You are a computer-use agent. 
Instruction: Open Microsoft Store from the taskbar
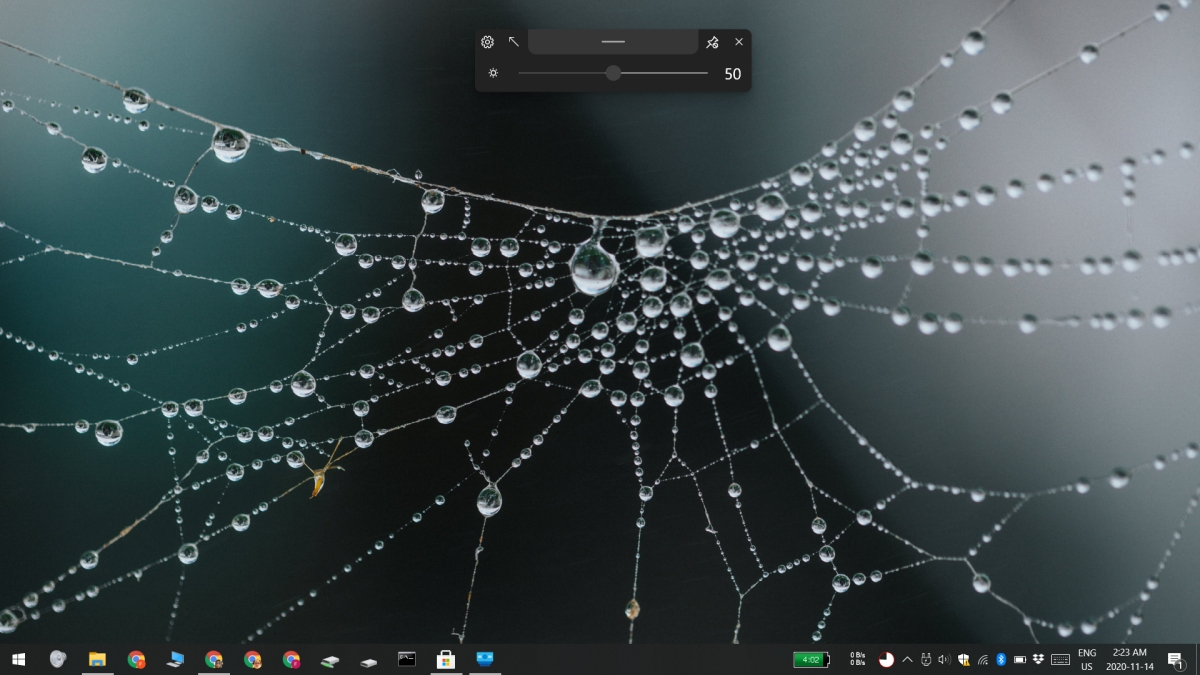click(x=446, y=660)
